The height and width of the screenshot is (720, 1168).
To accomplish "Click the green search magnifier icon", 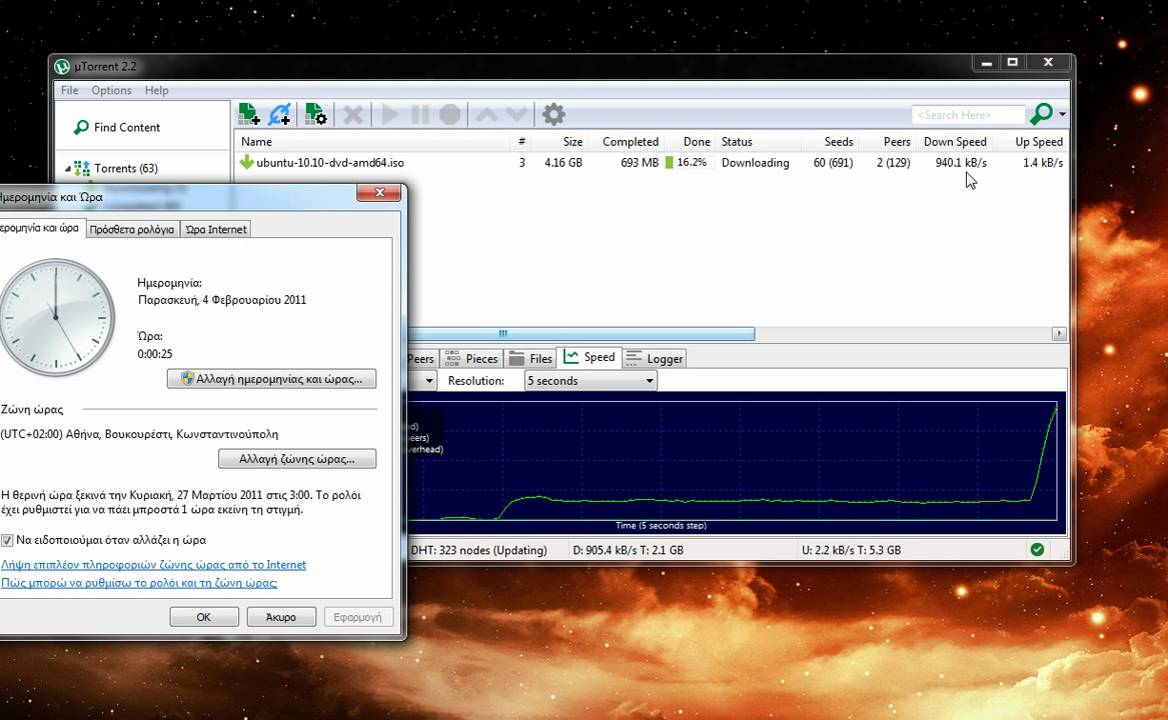I will (1041, 114).
